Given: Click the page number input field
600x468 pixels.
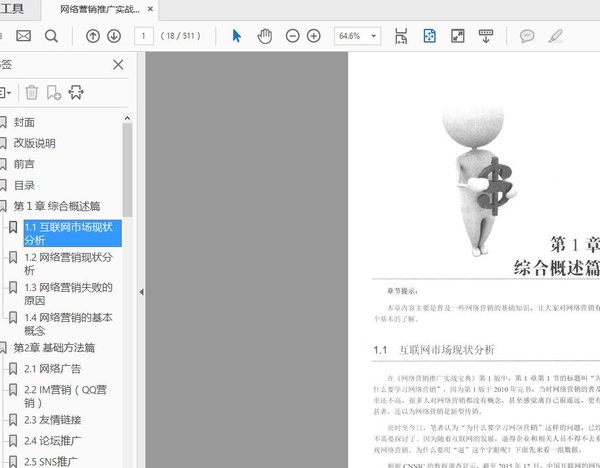Looking at the screenshot, I should 143,36.
